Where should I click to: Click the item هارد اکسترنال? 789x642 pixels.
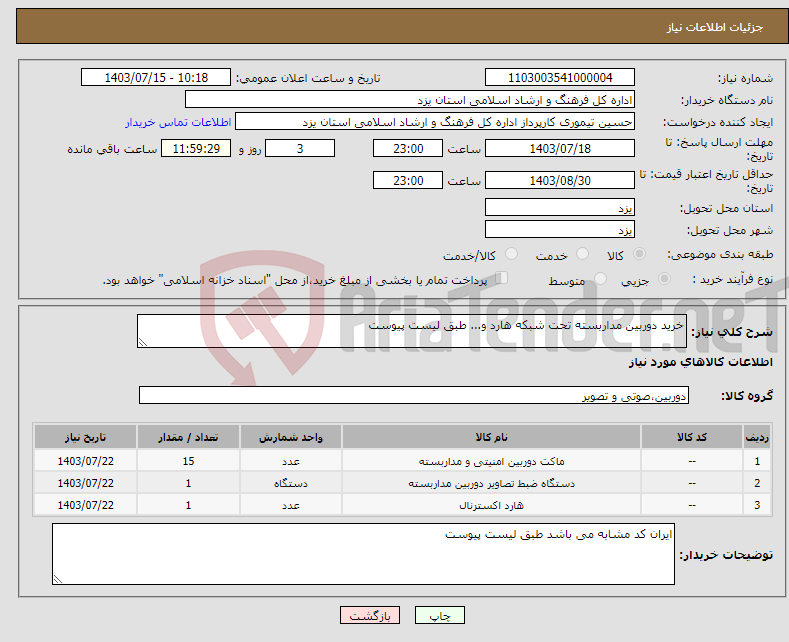(491, 506)
